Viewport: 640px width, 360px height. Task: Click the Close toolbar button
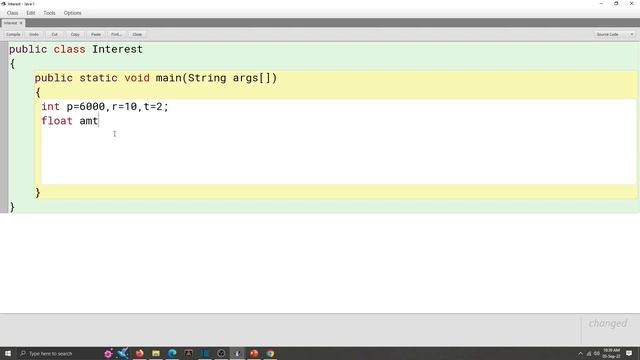pyautogui.click(x=137, y=35)
